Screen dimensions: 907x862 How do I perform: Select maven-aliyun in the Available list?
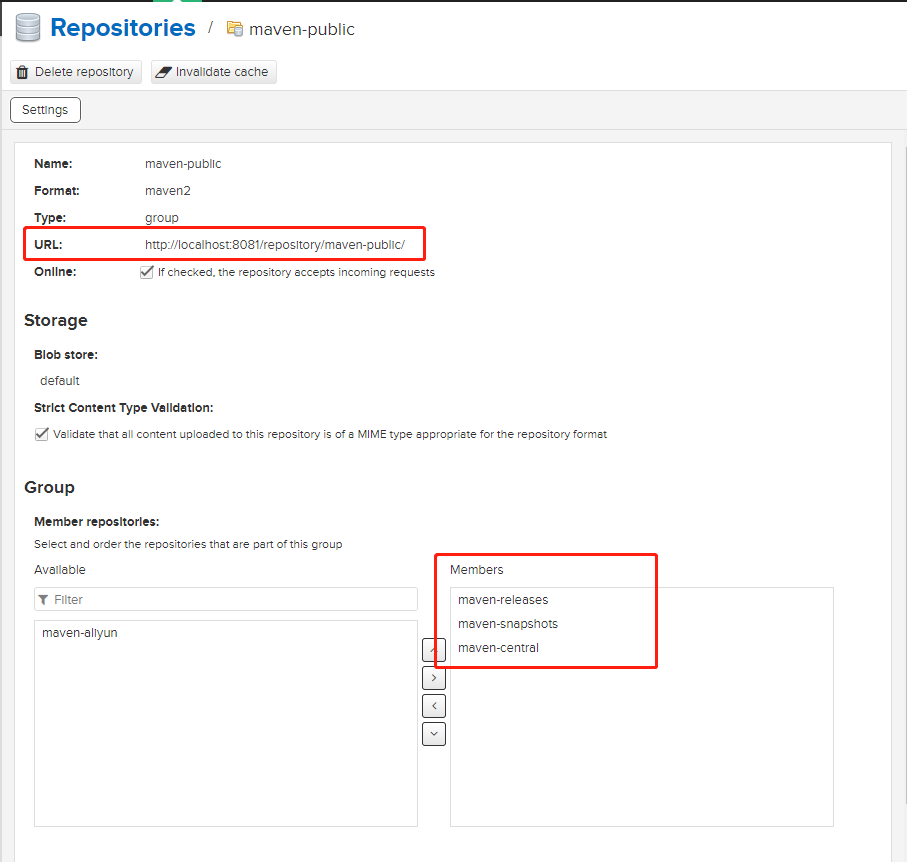80,633
